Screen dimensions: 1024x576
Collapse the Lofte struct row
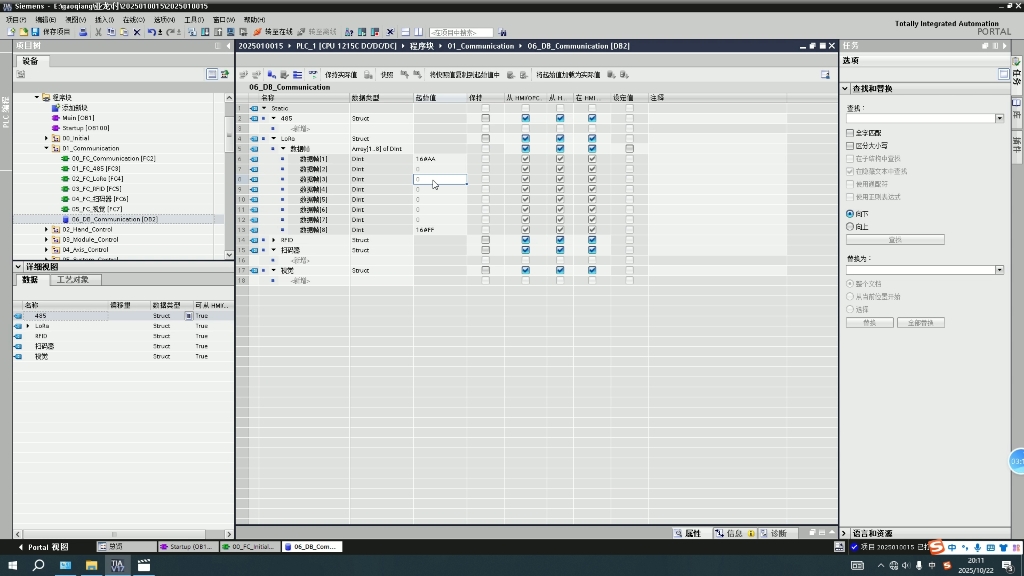274,138
